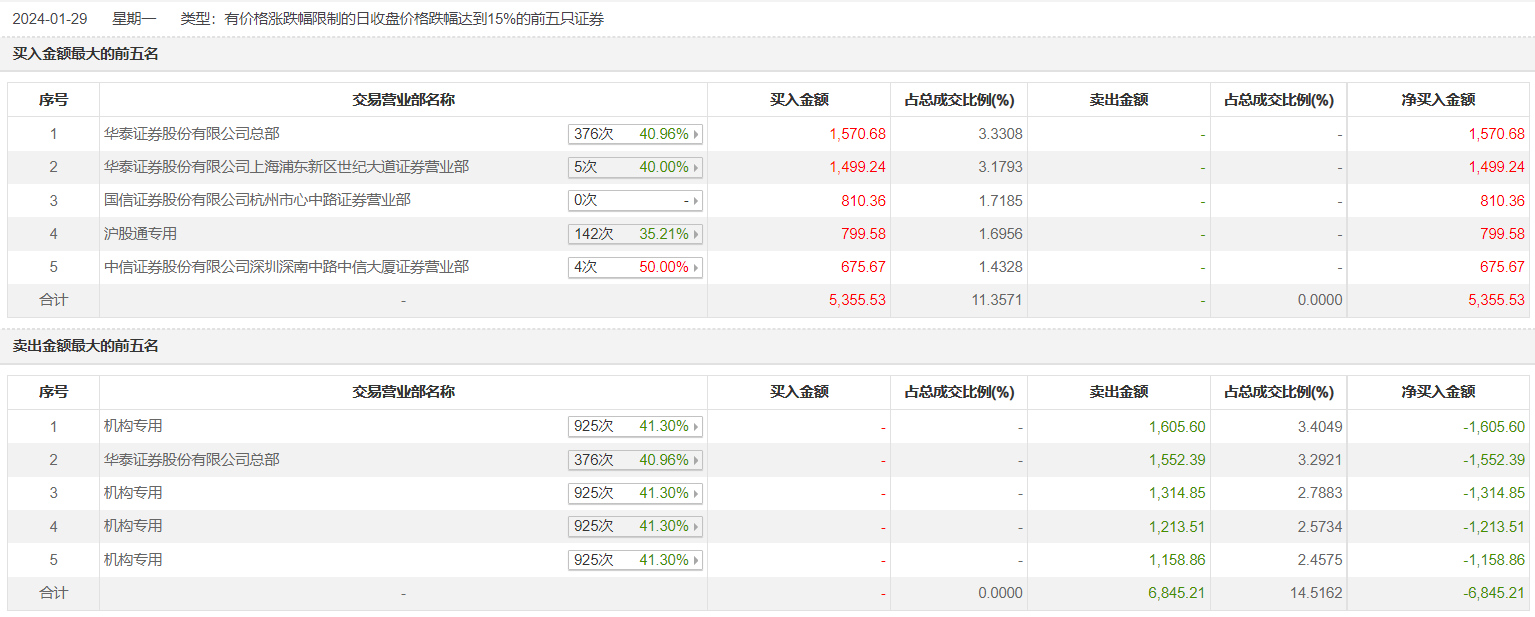Click the sell ratio 3.2921

pyautogui.click(x=1320, y=460)
